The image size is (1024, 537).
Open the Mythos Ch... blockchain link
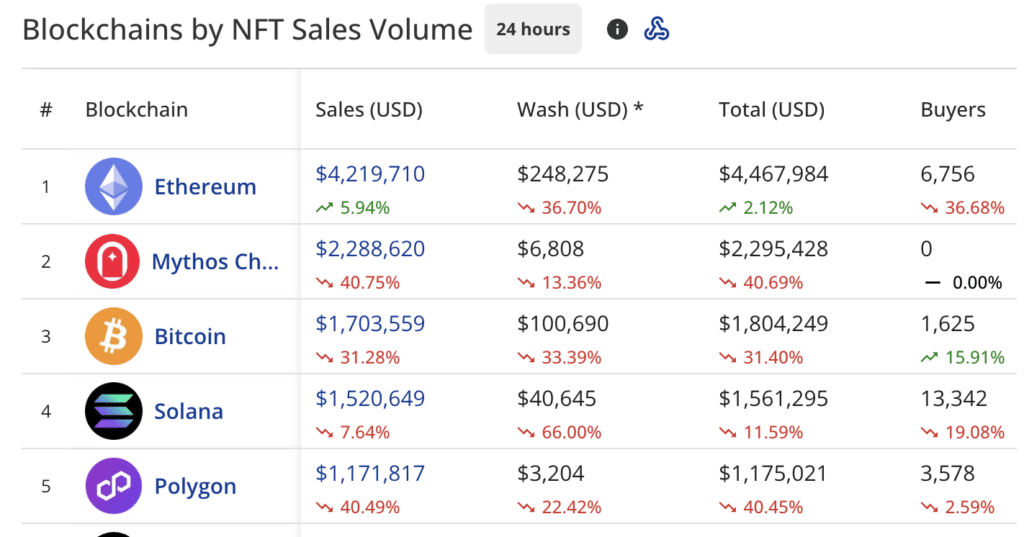coord(216,261)
